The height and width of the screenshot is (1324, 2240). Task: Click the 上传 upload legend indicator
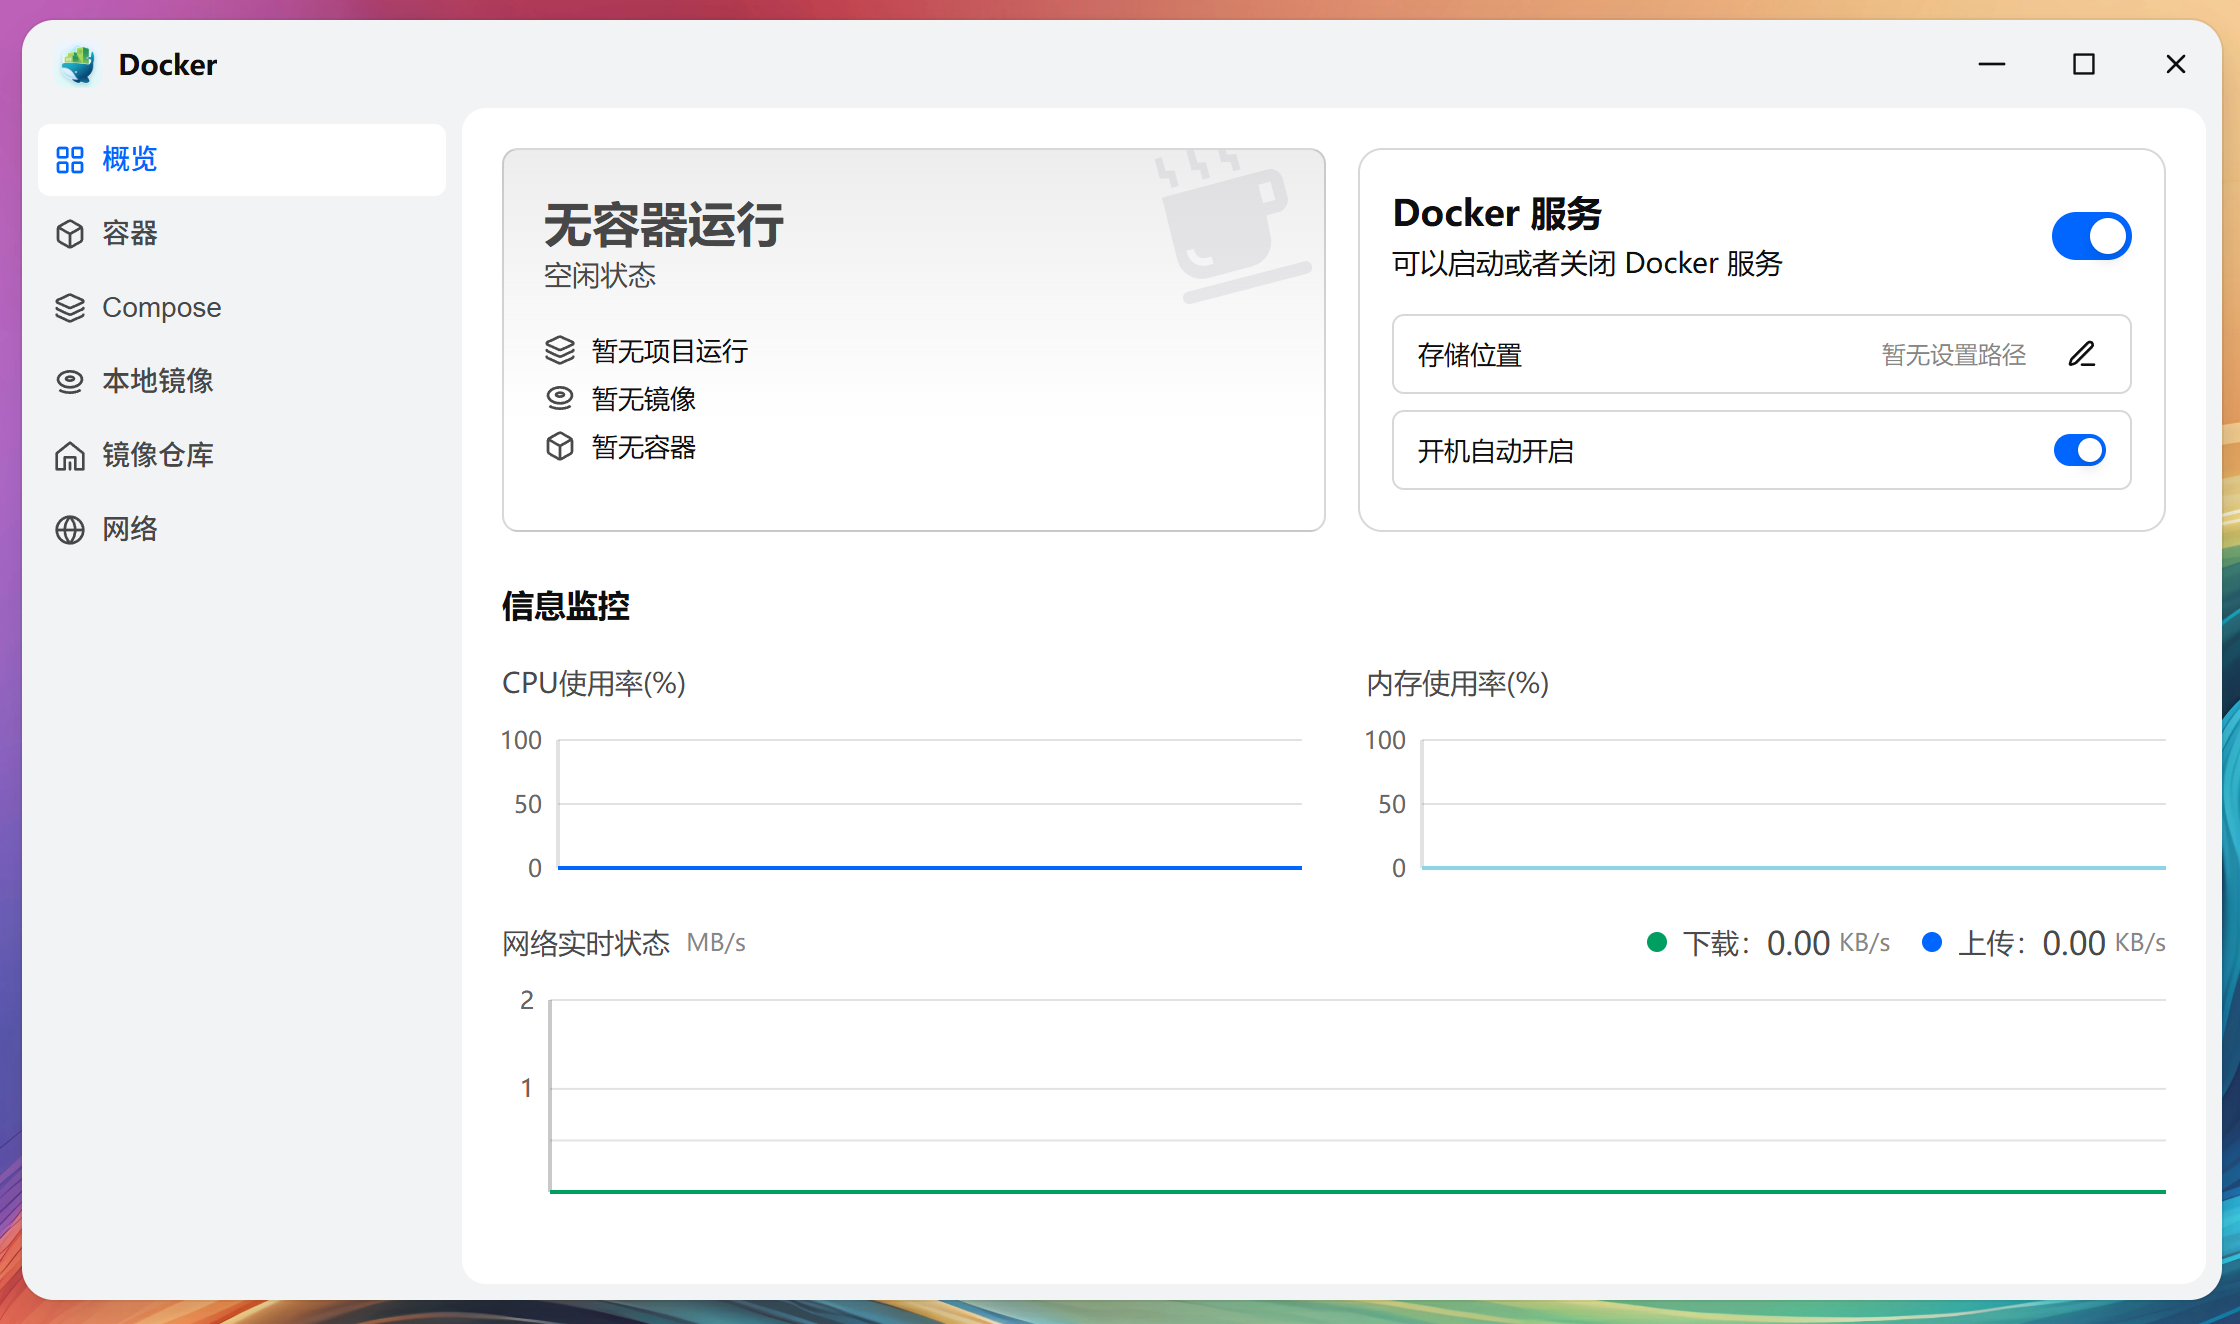coord(1933,941)
